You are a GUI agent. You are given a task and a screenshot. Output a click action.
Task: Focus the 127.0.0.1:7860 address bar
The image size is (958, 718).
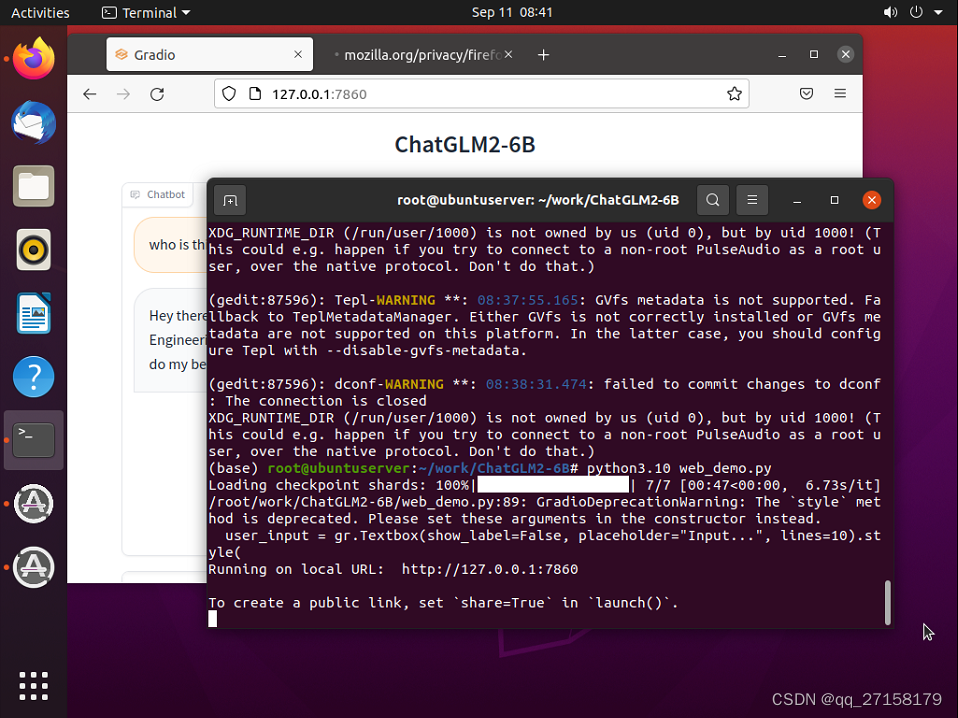(x=482, y=93)
